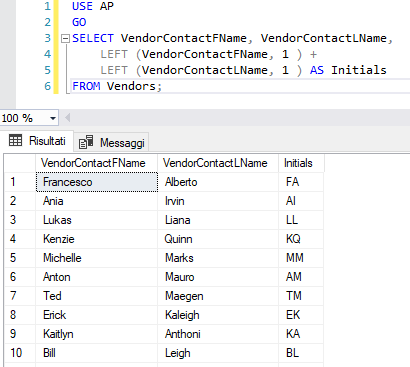Click the Initials alias in the query
Image resolution: width=410 pixels, height=367 pixels.
click(x=359, y=70)
